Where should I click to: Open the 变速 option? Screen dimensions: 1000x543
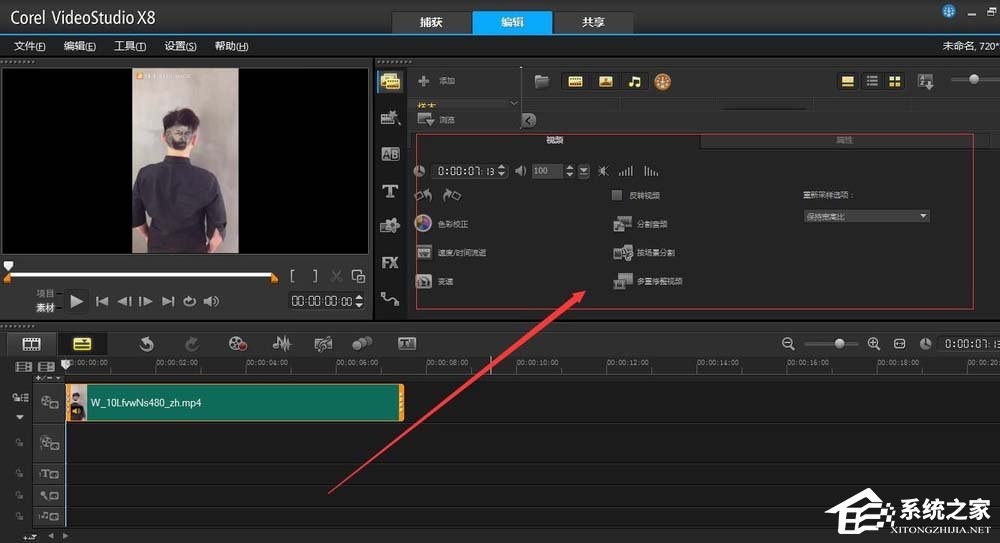434,281
